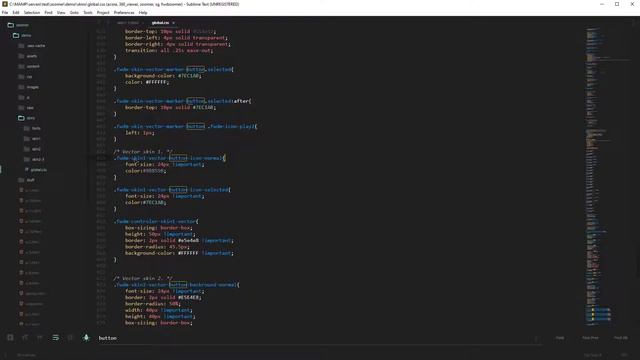The width and height of the screenshot is (640, 360).
Task: Click the "color: #FFFFFF;" code line
Action: (147, 82)
